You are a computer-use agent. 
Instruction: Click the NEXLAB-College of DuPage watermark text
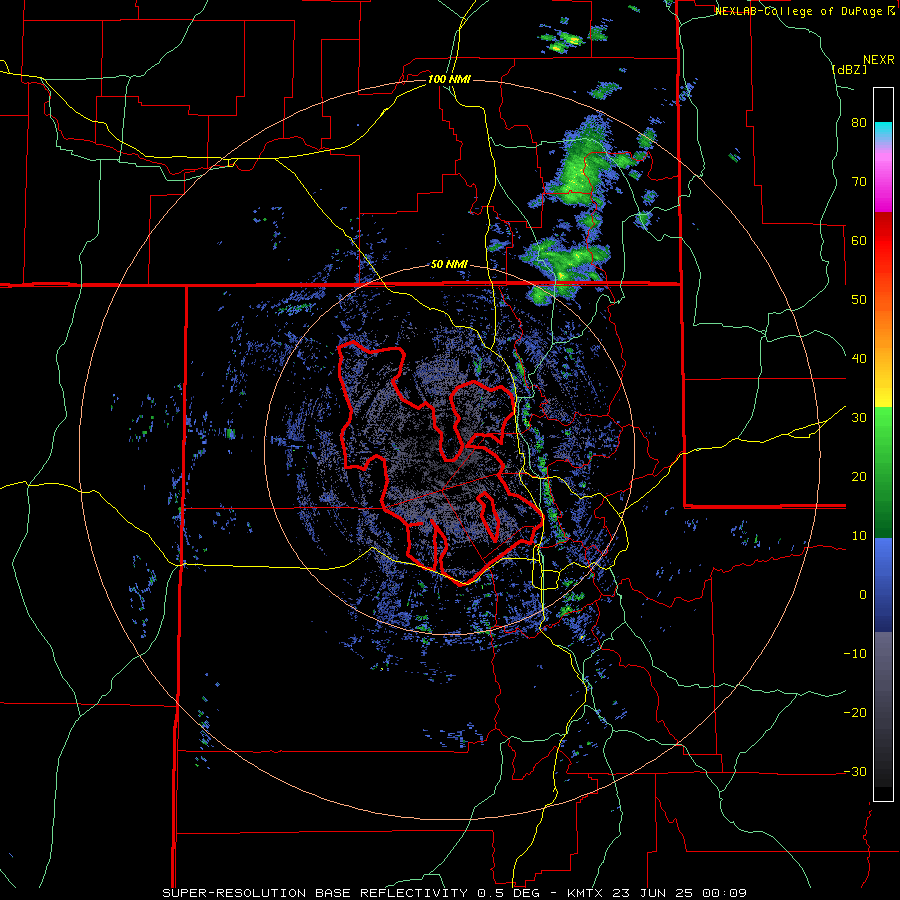click(x=801, y=11)
